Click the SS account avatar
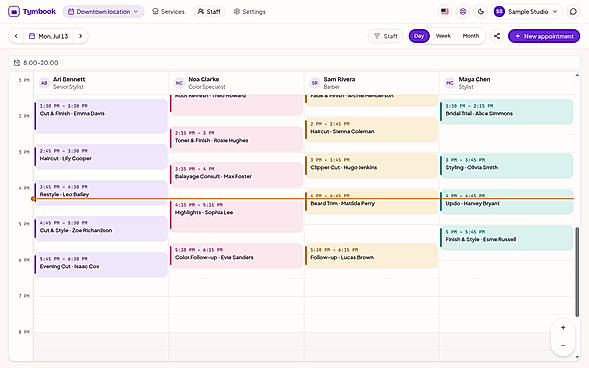The width and height of the screenshot is (589, 368). click(499, 12)
